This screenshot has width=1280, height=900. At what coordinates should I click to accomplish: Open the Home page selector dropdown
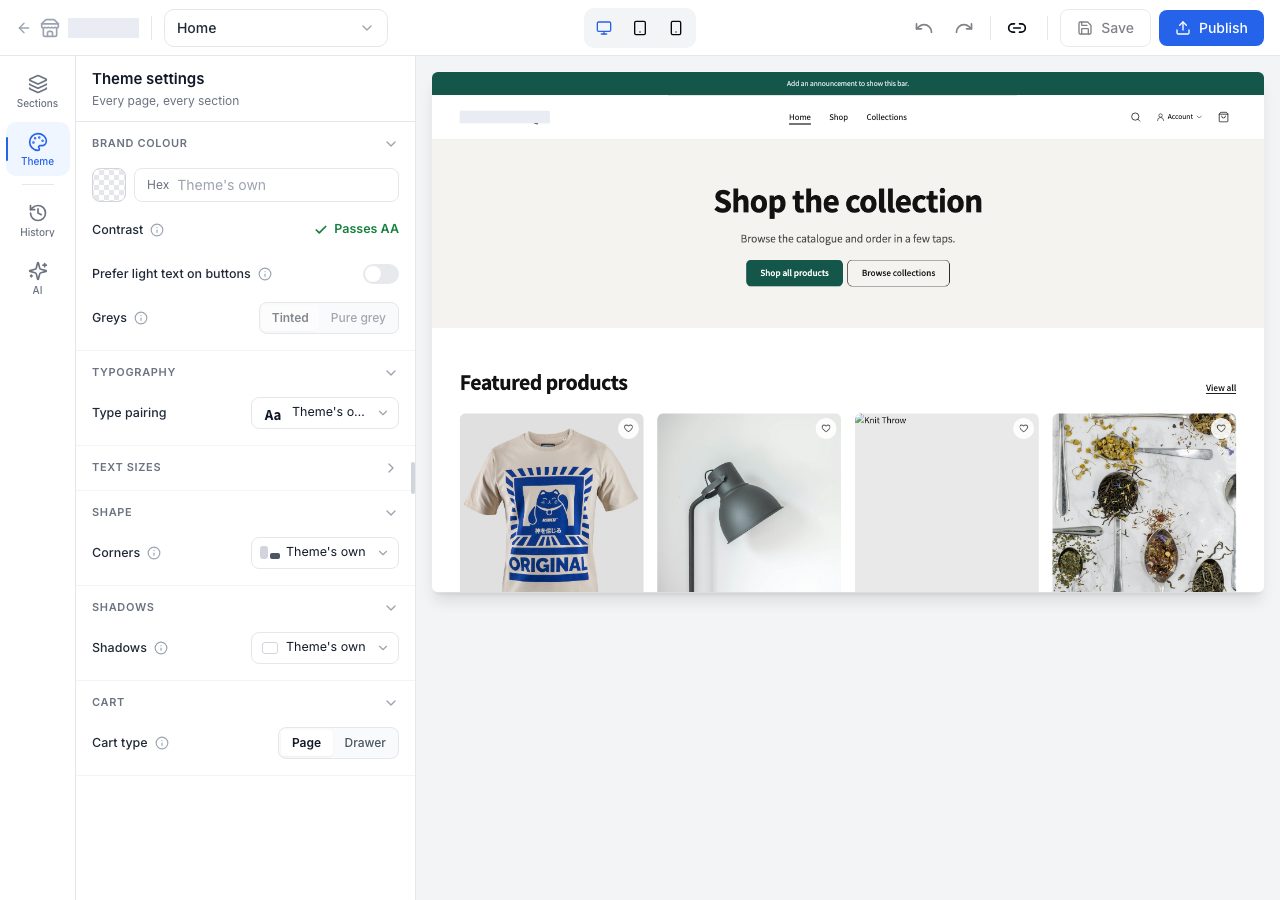[x=276, y=28]
